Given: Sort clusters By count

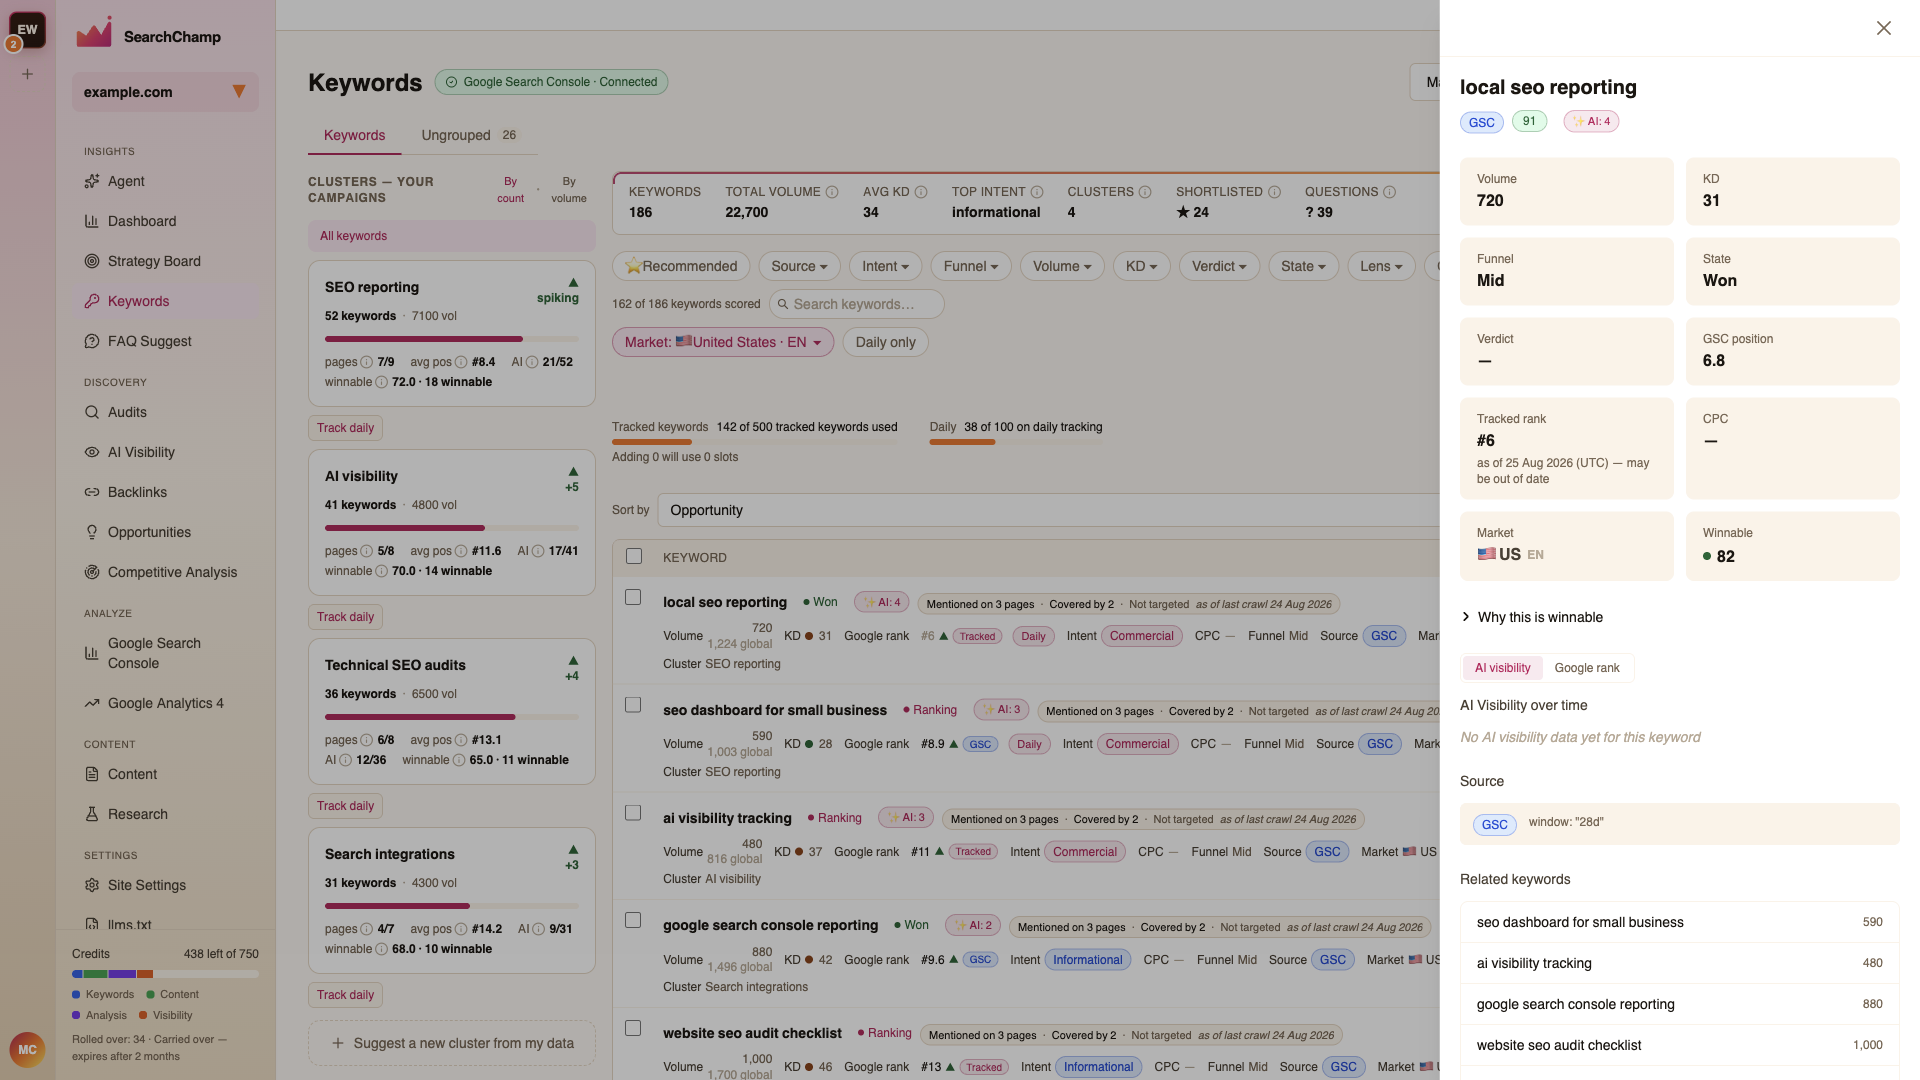Looking at the screenshot, I should (510, 190).
